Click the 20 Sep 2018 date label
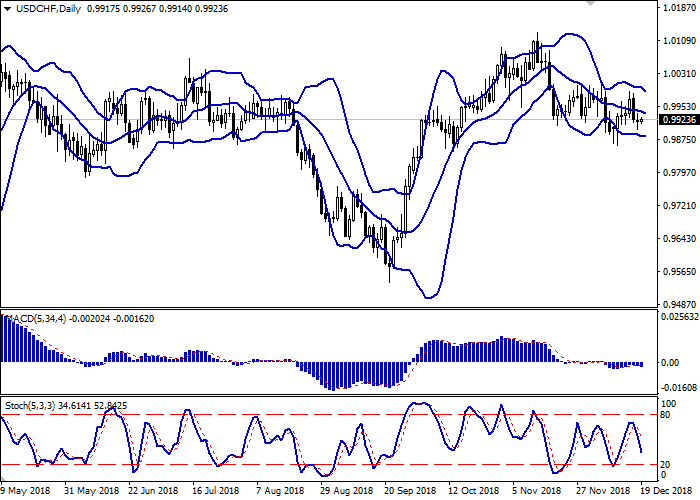Image resolution: width=700 pixels, height=500 pixels. coord(408,491)
